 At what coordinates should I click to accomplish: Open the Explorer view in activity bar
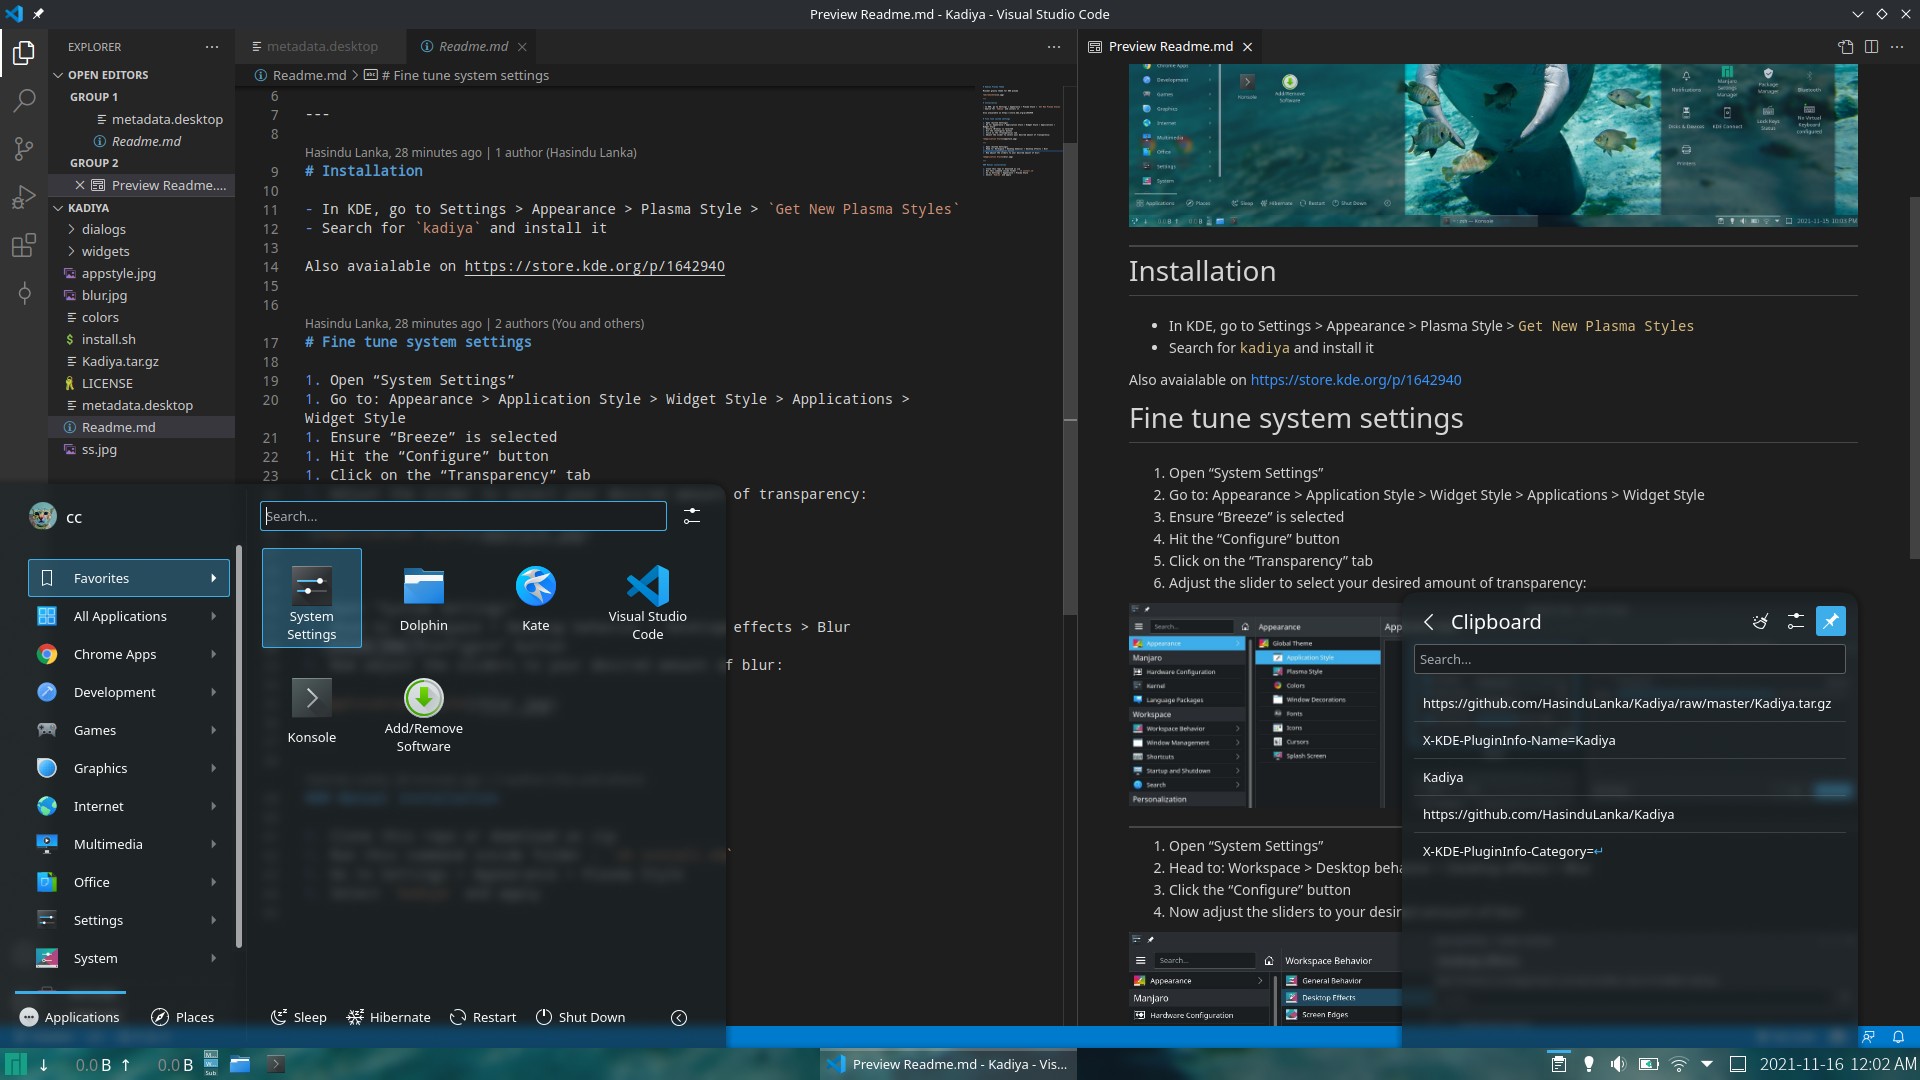pyautogui.click(x=24, y=52)
